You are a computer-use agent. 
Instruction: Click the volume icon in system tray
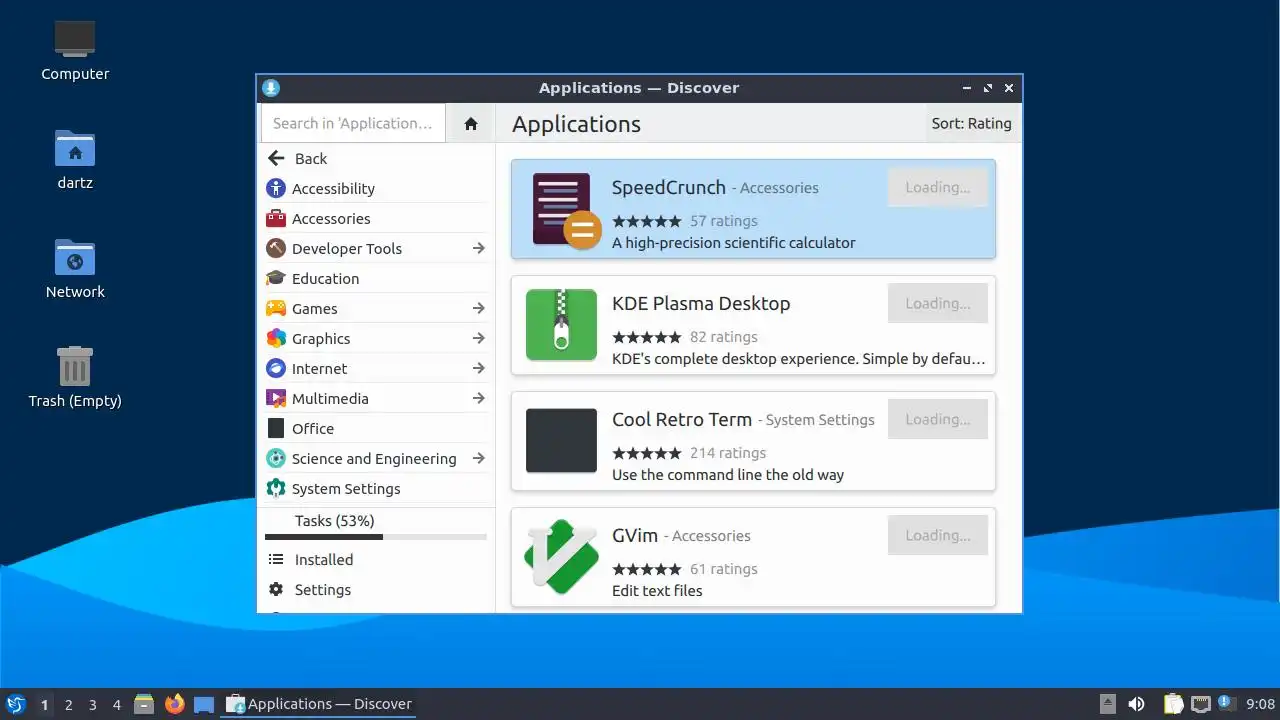pyautogui.click(x=1136, y=704)
